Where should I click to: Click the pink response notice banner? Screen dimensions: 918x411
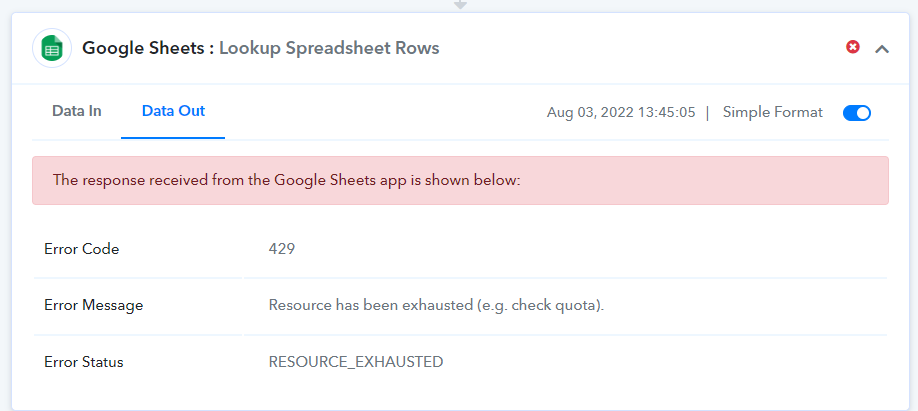click(460, 180)
